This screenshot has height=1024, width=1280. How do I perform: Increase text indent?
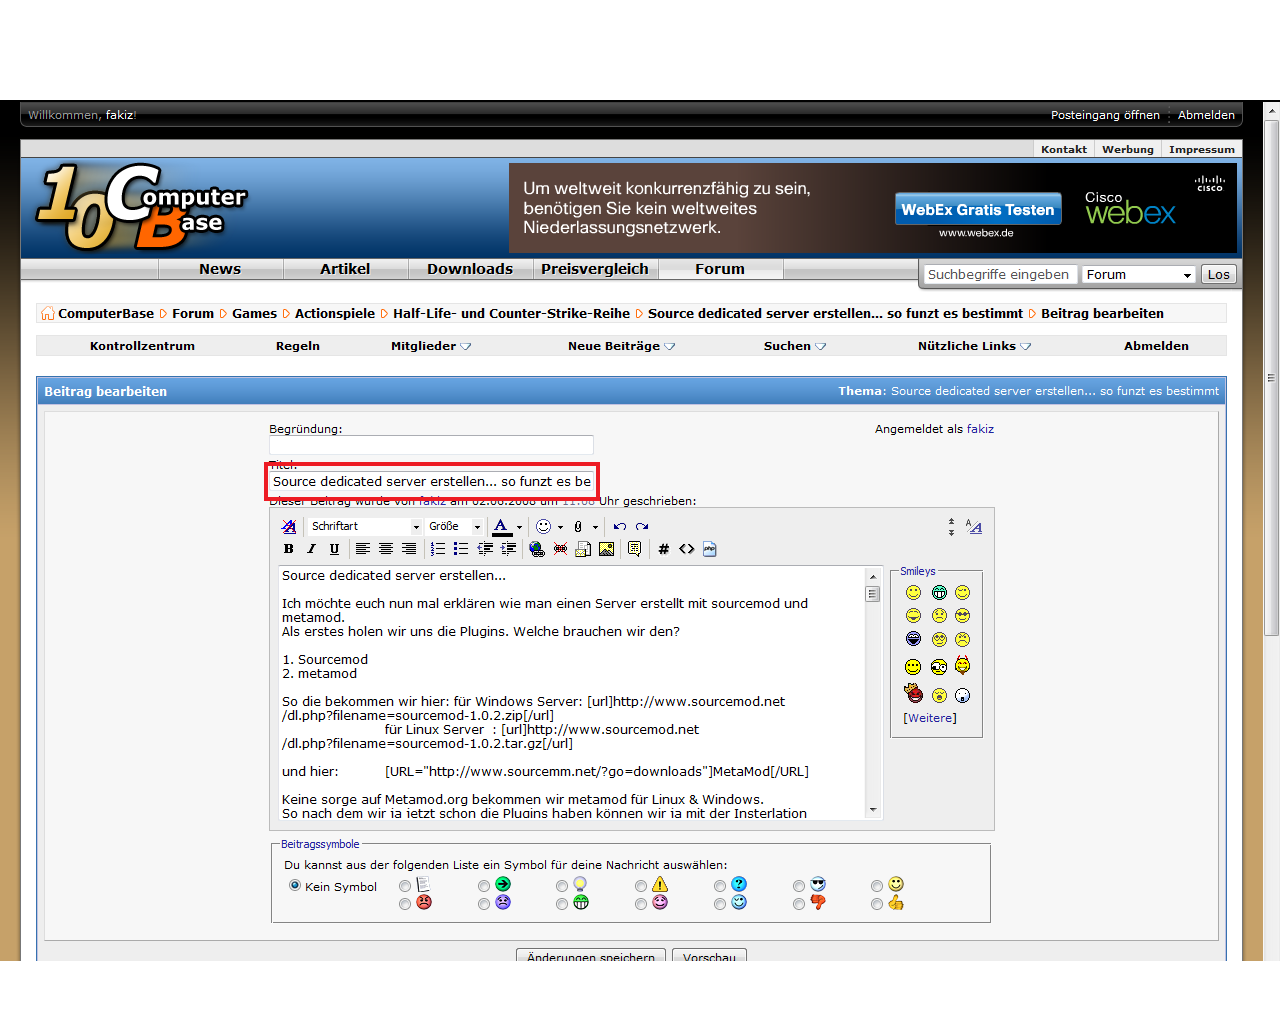[x=508, y=549]
